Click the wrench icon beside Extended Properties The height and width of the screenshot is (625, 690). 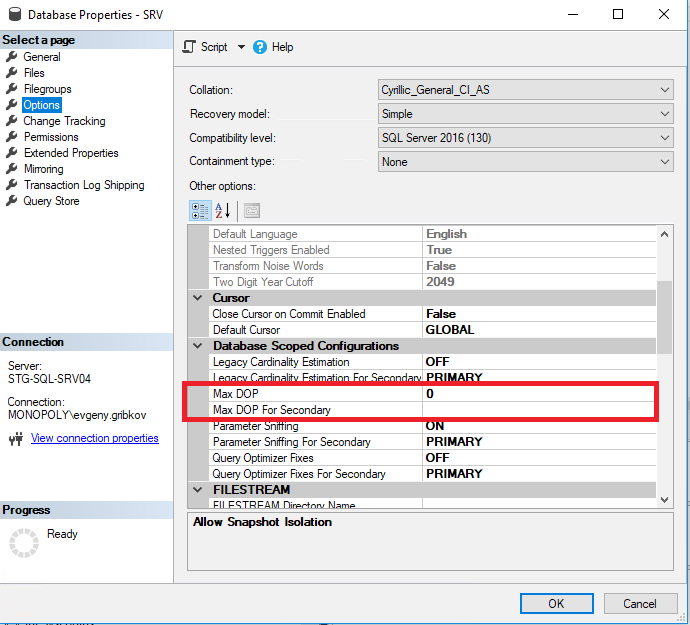pos(11,152)
